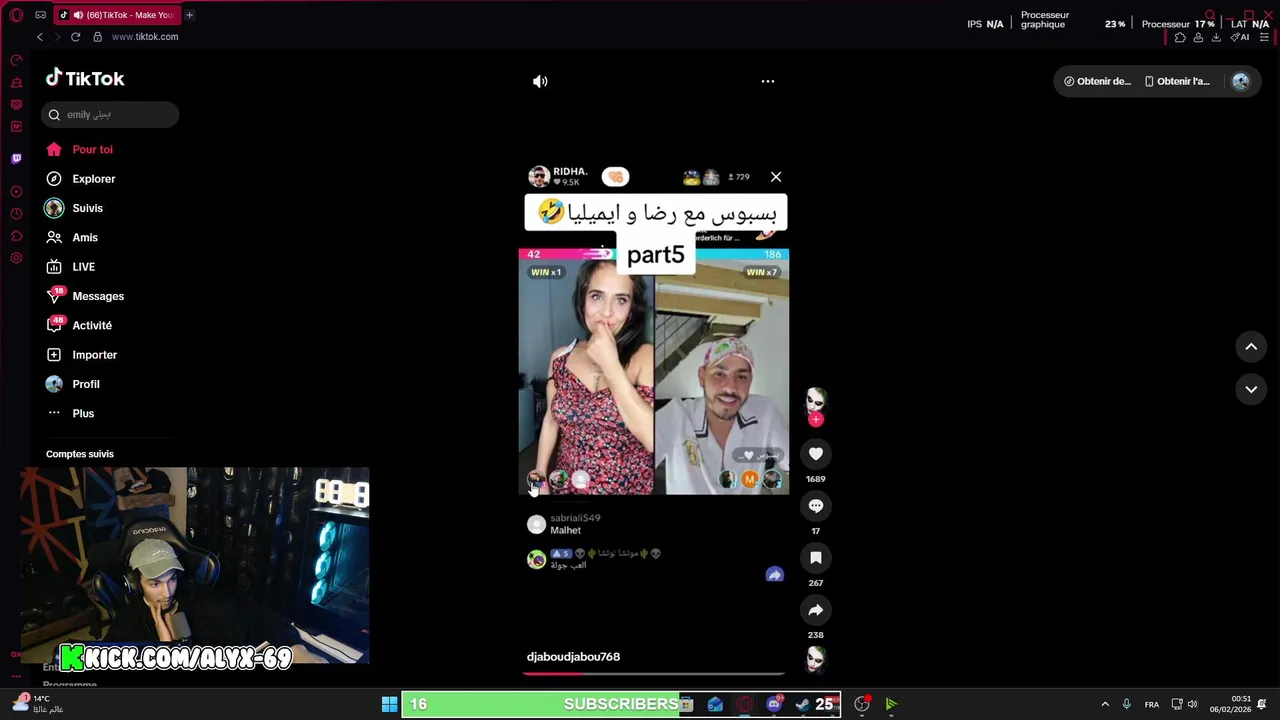Click the sabriali549 comment in the video
Image resolution: width=1280 pixels, height=720 pixels.
pyautogui.click(x=564, y=524)
